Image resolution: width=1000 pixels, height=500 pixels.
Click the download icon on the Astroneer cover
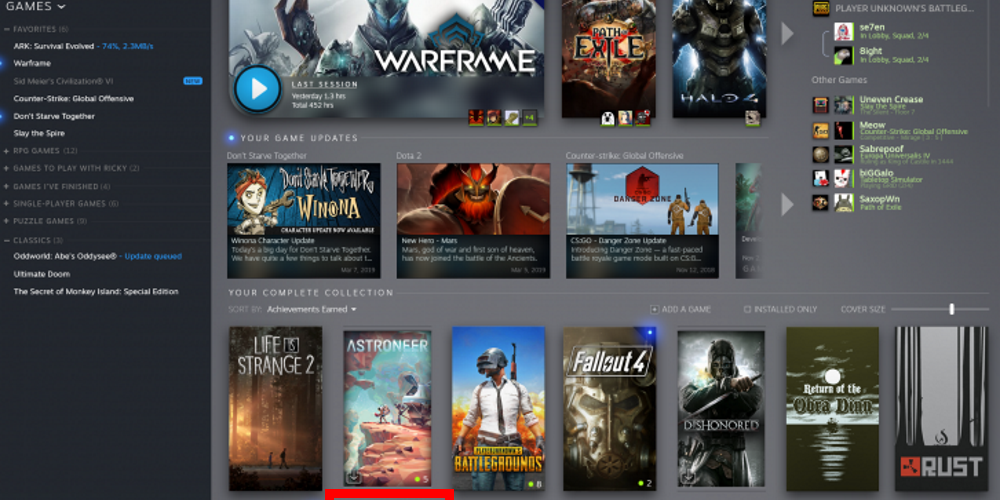355,478
